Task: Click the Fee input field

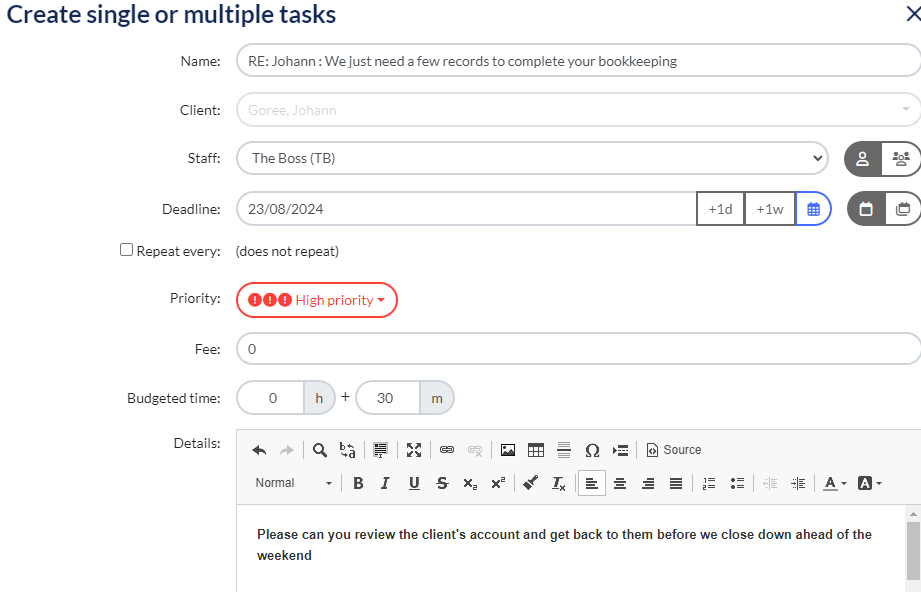Action: (x=577, y=349)
